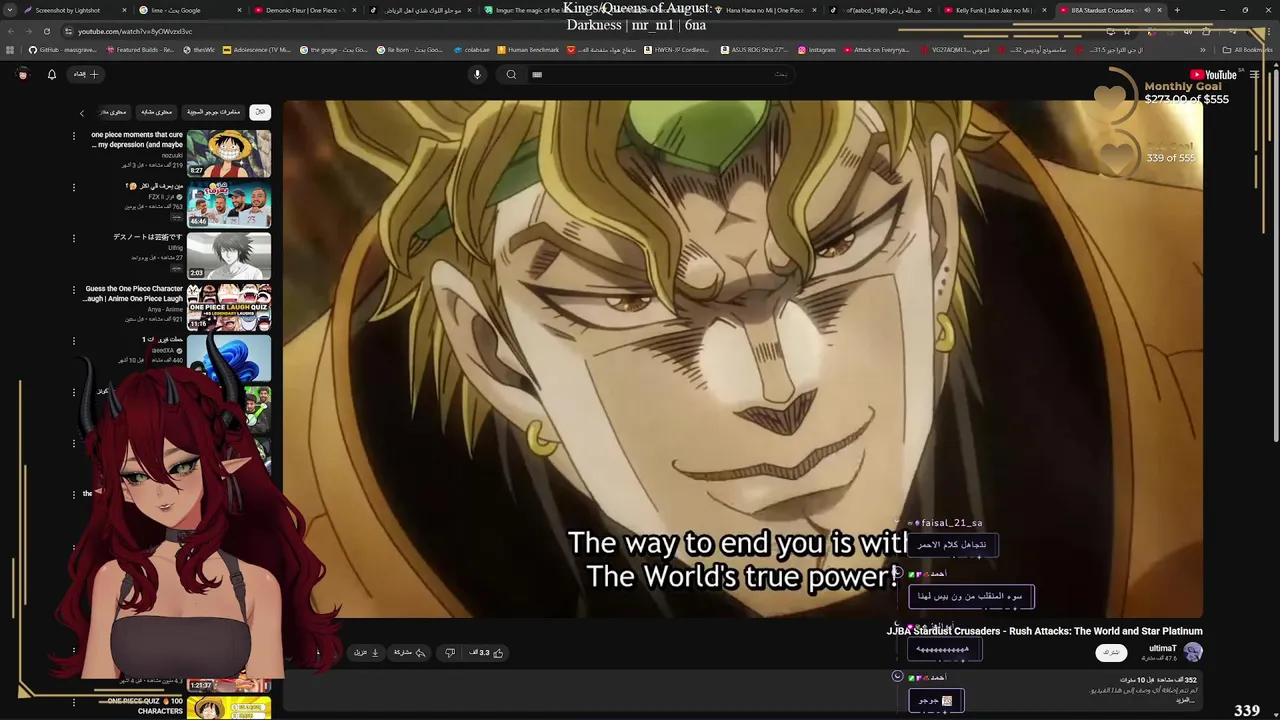Play the One Piece moments depression video thumbnail
Image resolution: width=1280 pixels, height=720 pixels.
[229, 154]
